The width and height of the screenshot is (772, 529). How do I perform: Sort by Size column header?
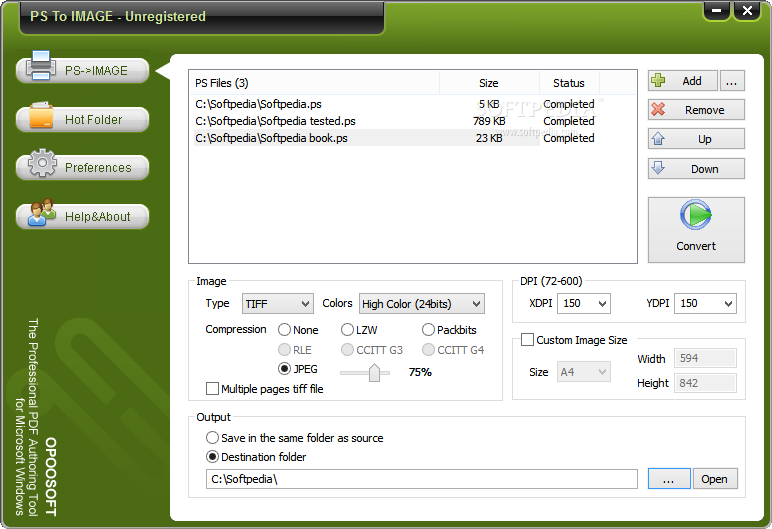coord(489,83)
